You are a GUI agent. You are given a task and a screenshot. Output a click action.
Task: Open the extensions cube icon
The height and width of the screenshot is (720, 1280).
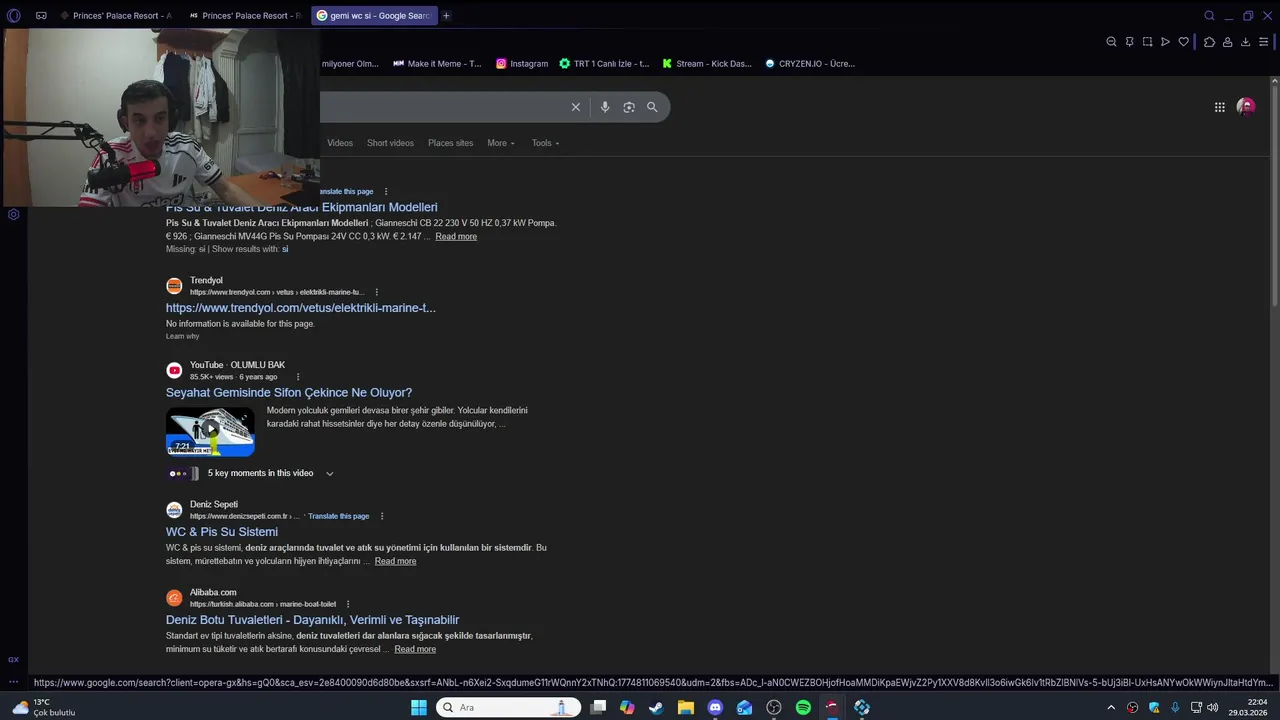coord(1209,42)
